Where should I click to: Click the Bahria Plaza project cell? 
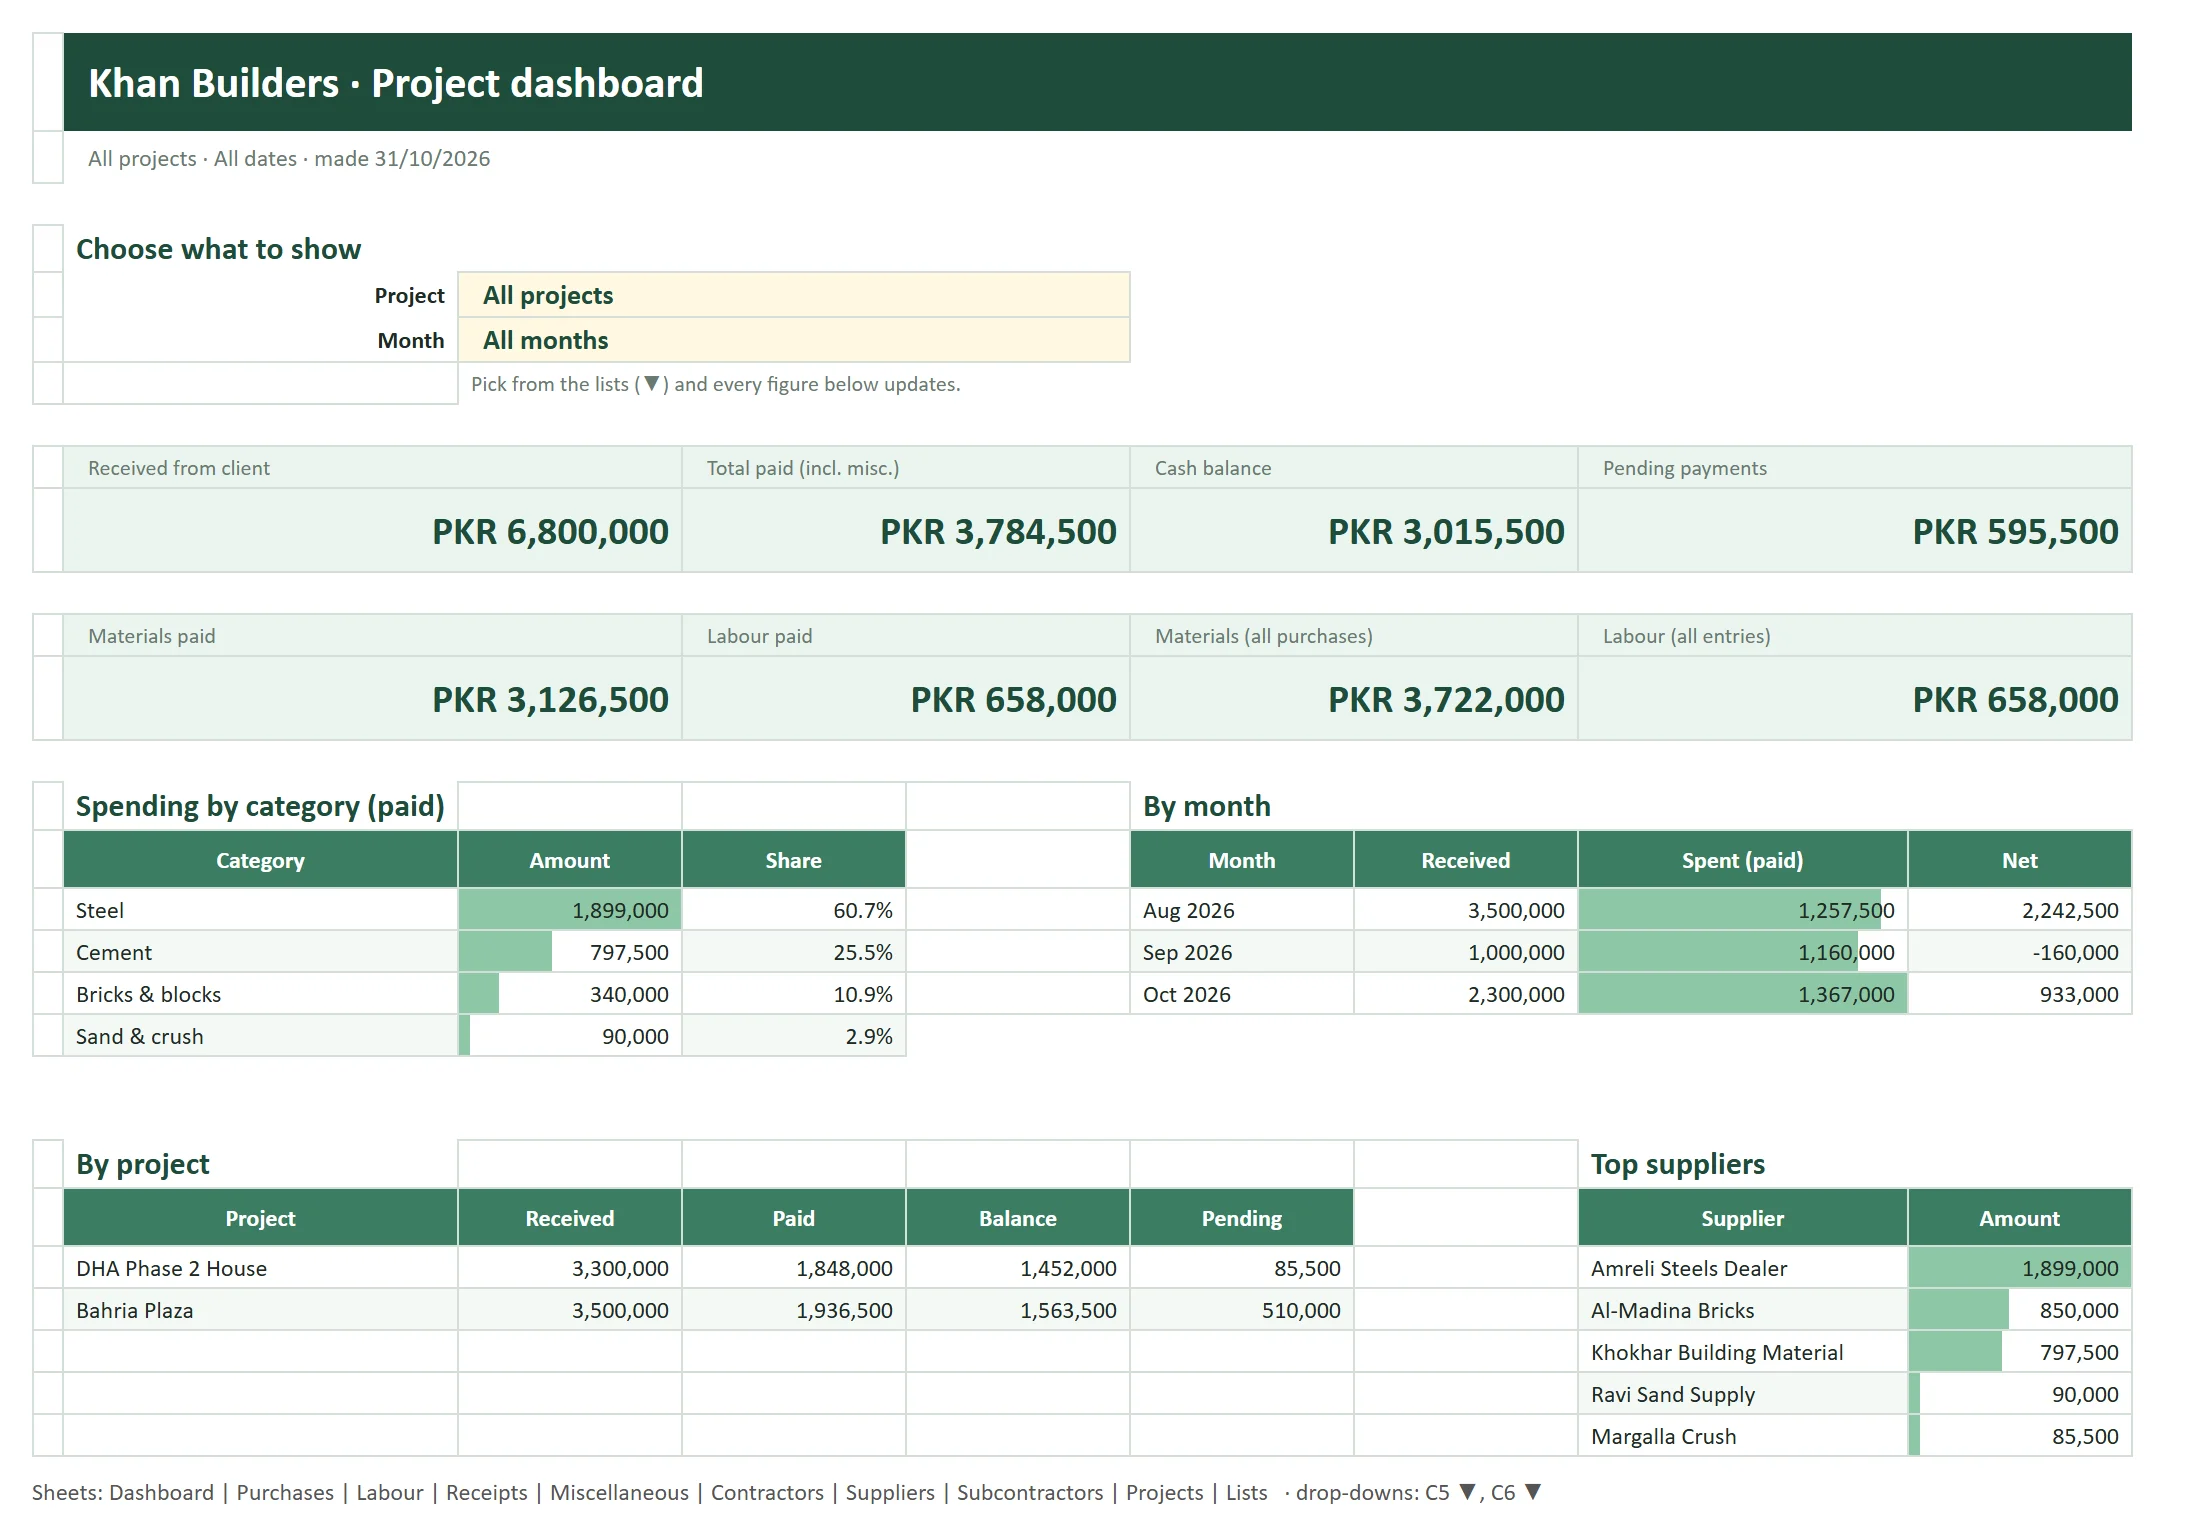(260, 1310)
